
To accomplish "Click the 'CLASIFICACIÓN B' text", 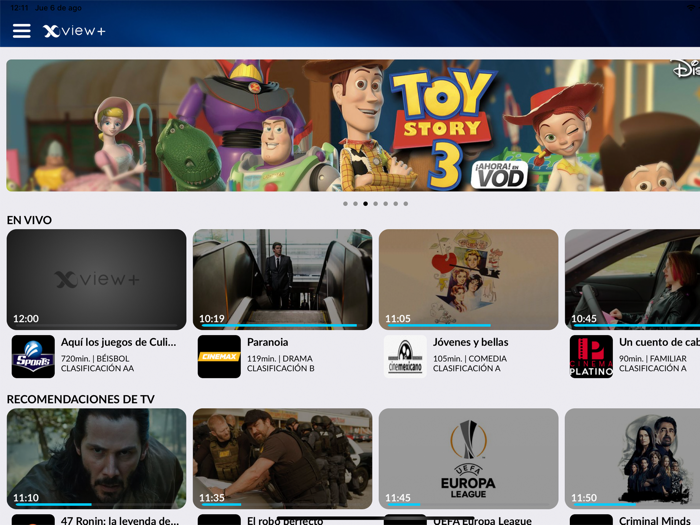I will [x=281, y=368].
